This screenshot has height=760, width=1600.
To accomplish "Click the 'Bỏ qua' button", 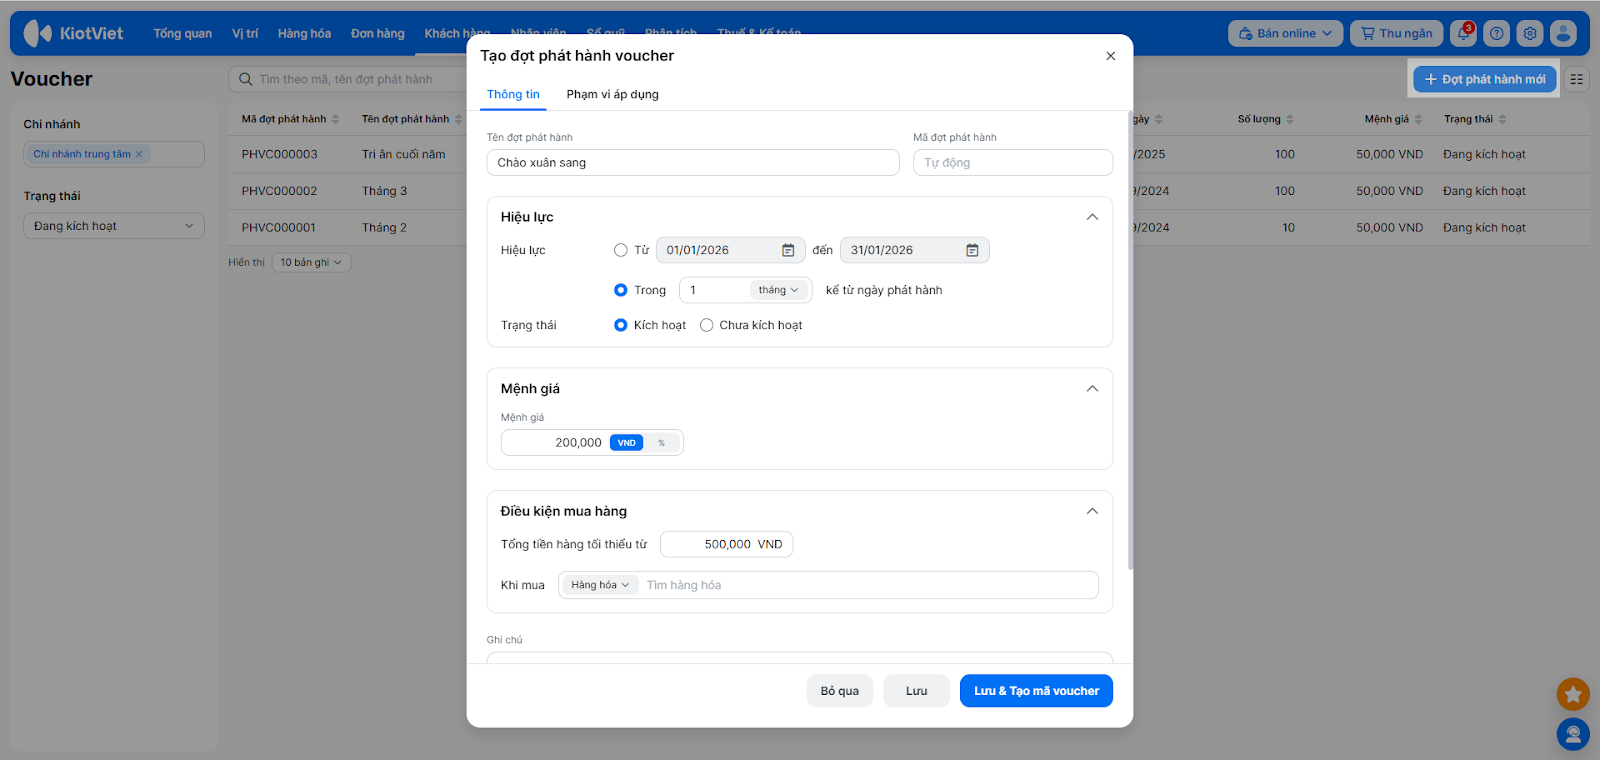I will coord(840,691).
